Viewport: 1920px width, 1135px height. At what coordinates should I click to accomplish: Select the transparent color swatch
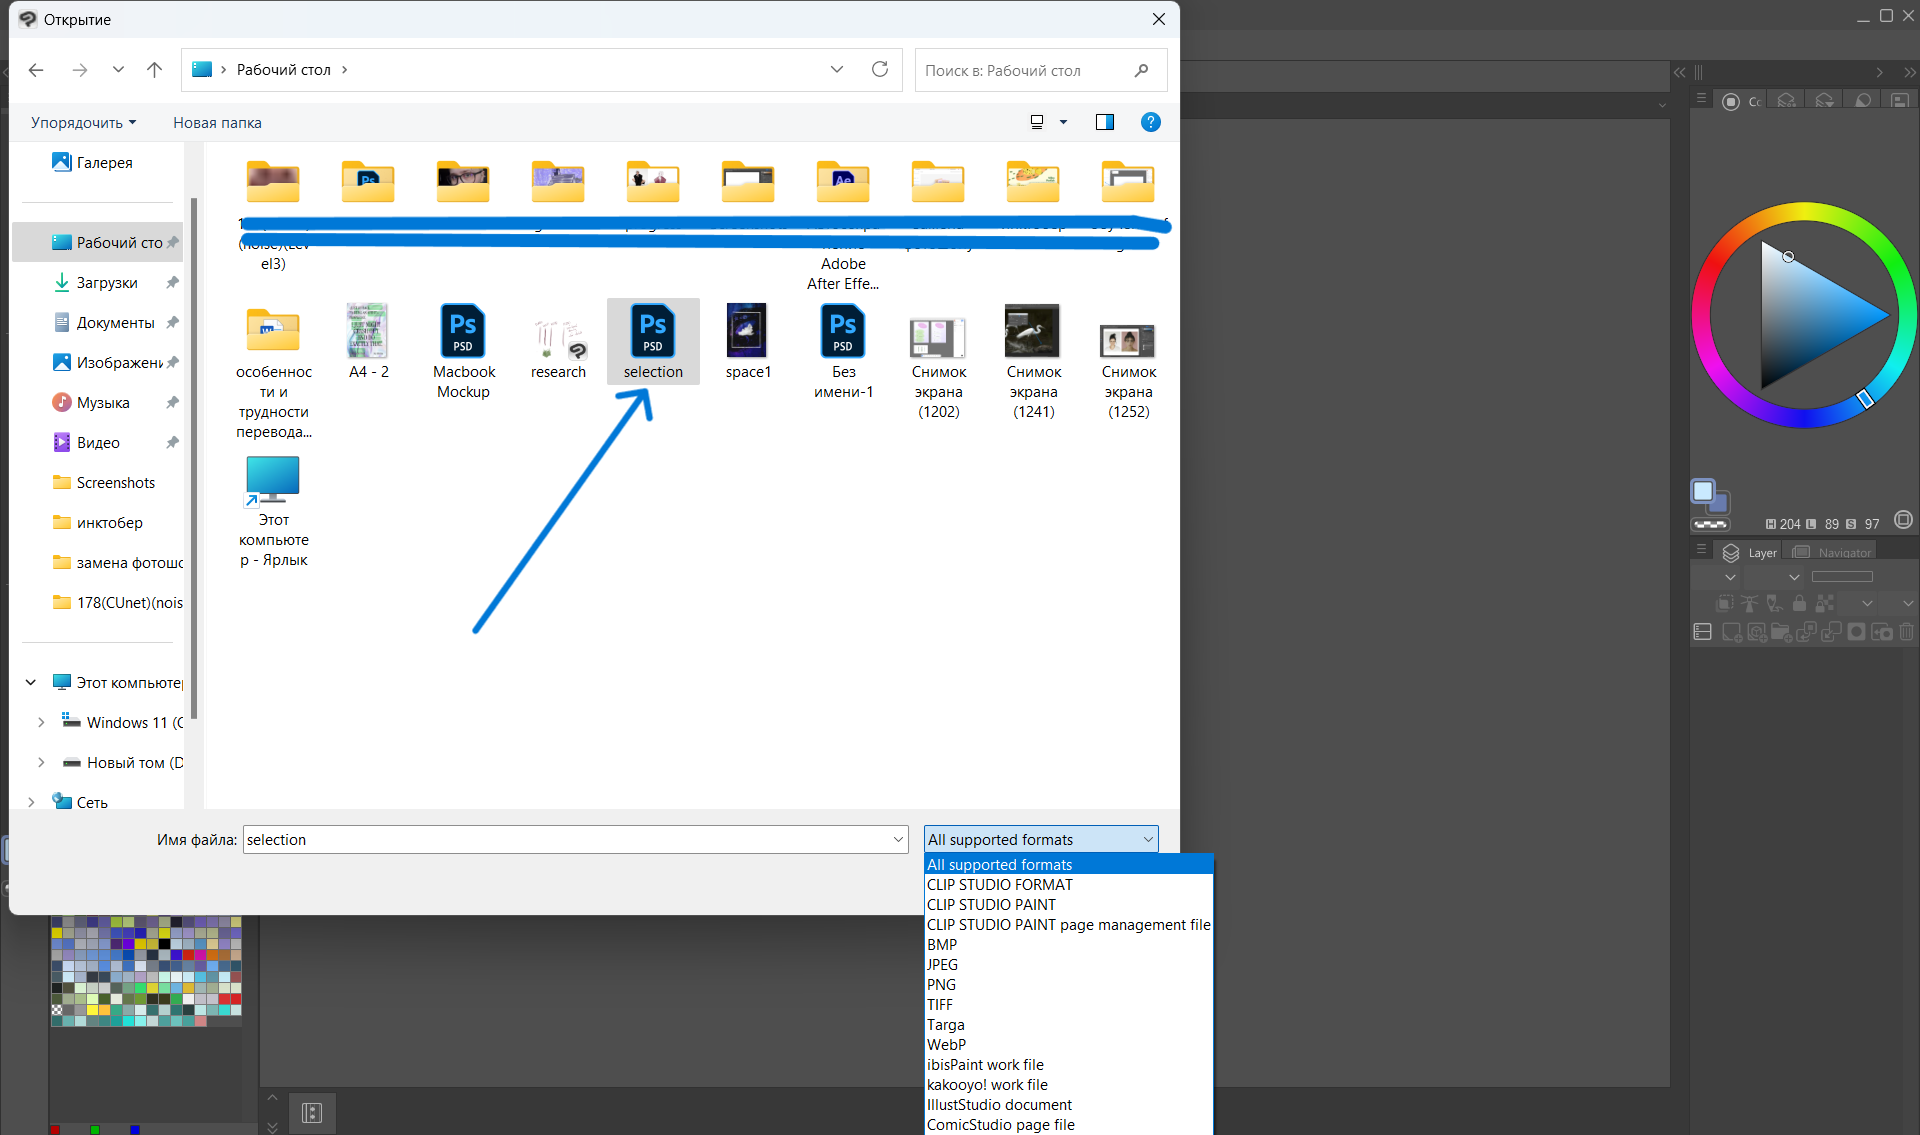click(1710, 524)
